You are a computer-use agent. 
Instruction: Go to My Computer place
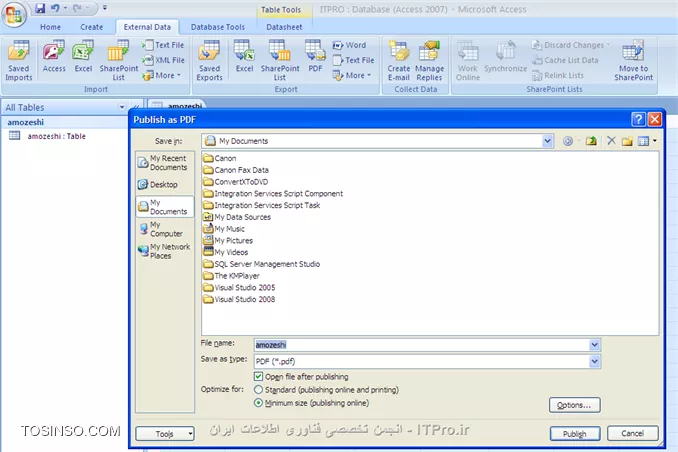pyautogui.click(x=163, y=229)
